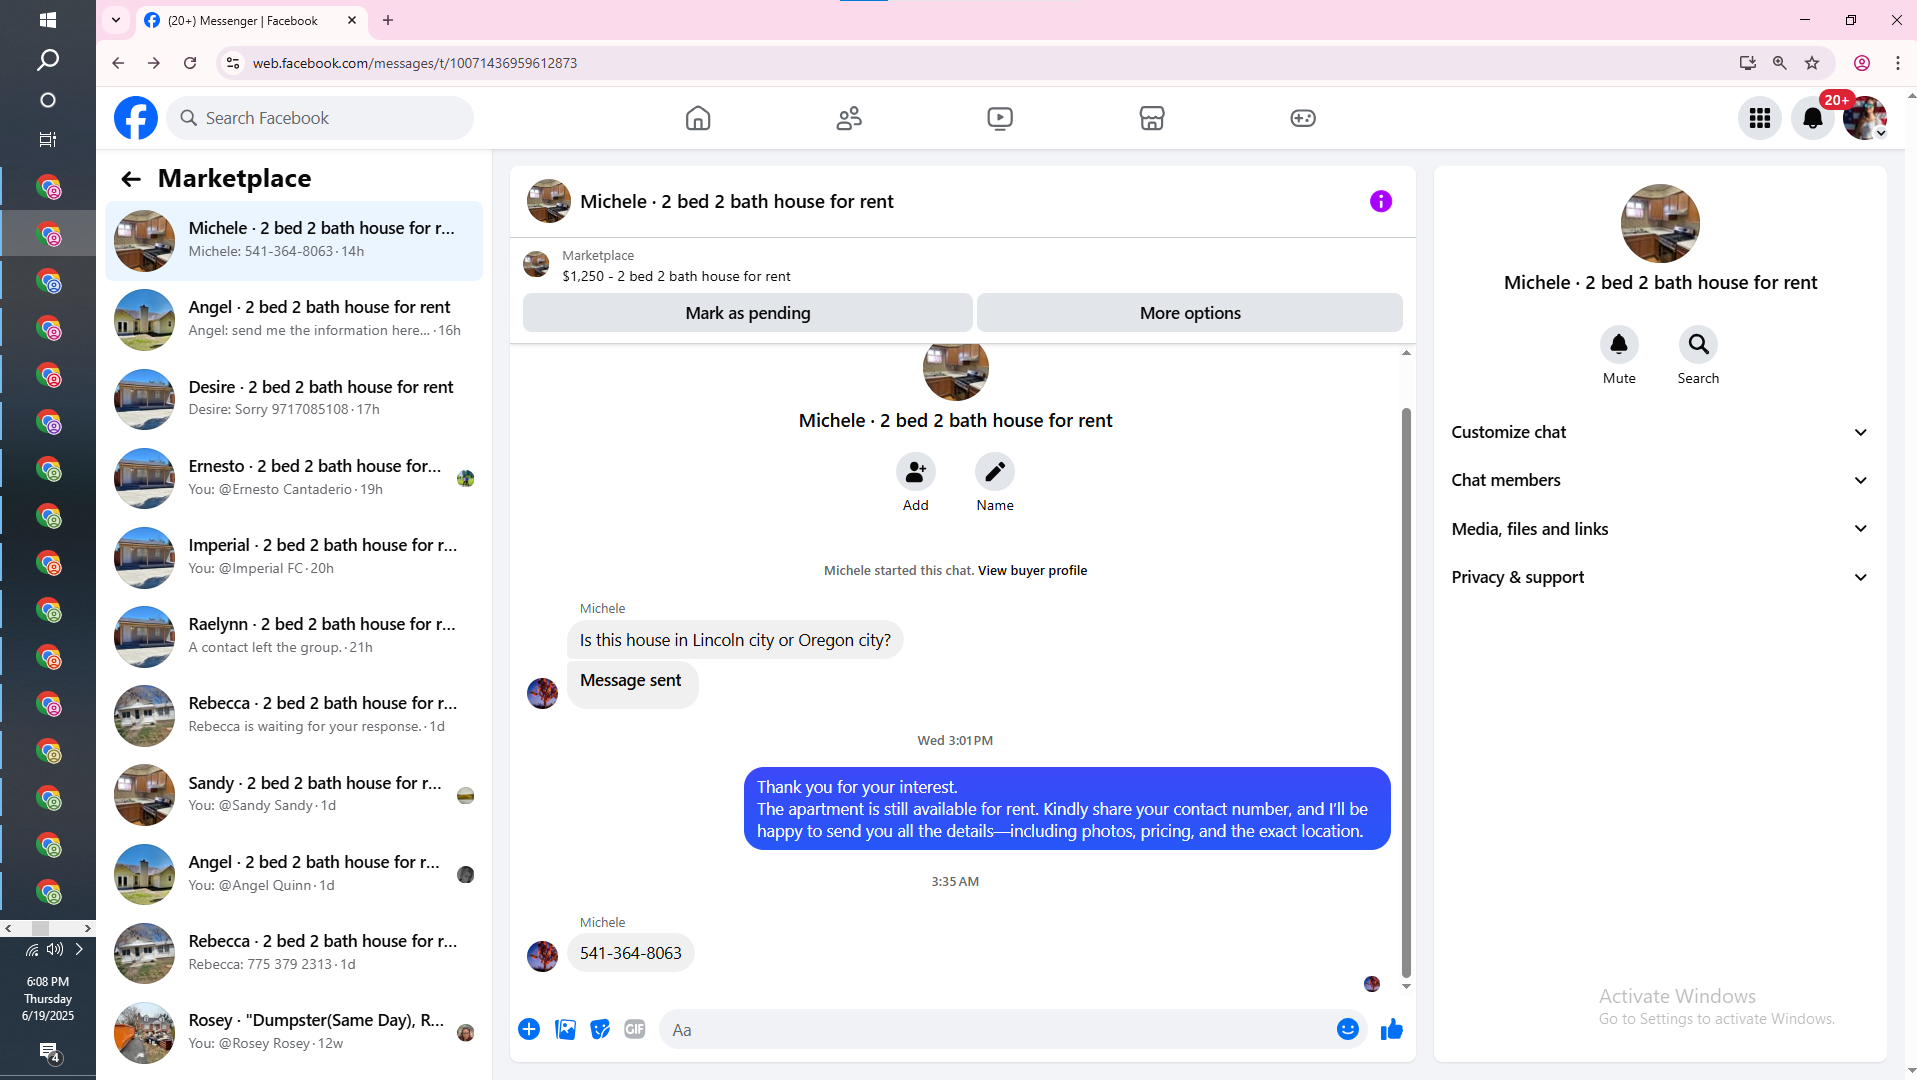Click the Facebook logo
The width and height of the screenshot is (1917, 1080).
[136, 118]
